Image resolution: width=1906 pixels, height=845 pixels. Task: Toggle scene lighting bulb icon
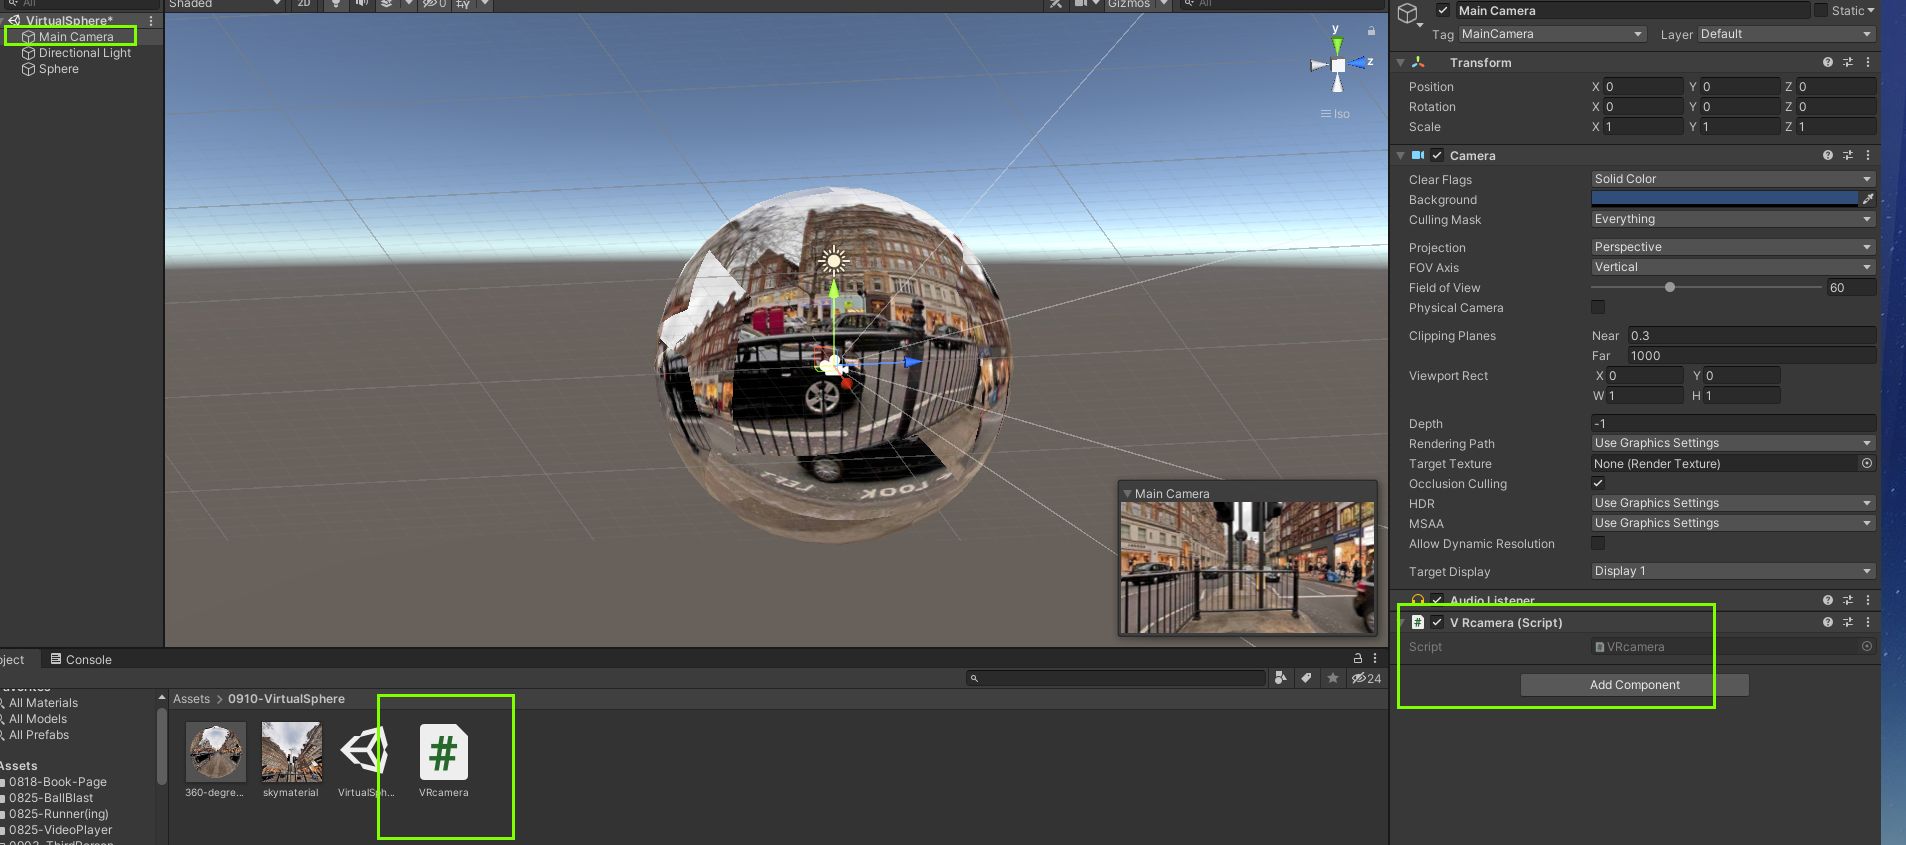pos(336,4)
